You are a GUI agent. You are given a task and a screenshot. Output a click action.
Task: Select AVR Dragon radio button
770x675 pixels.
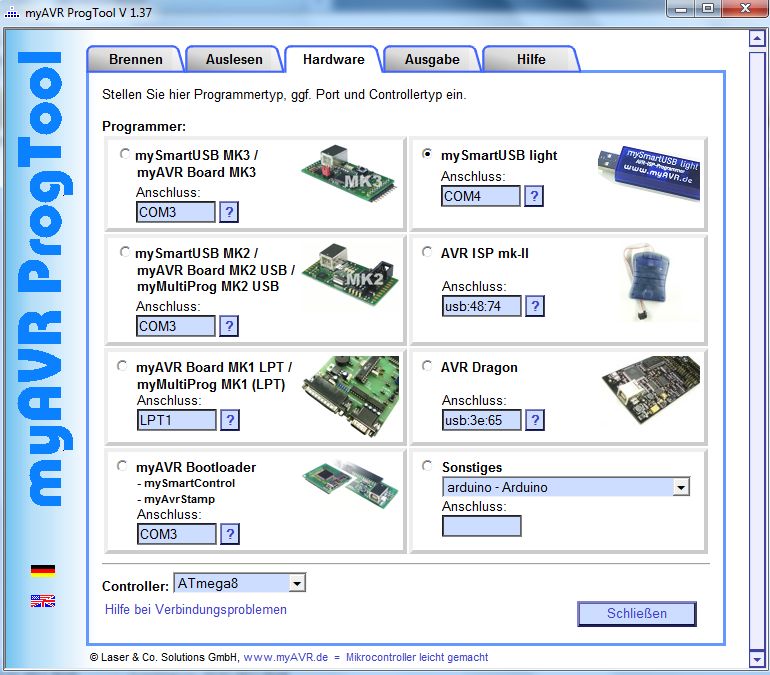coord(427,366)
